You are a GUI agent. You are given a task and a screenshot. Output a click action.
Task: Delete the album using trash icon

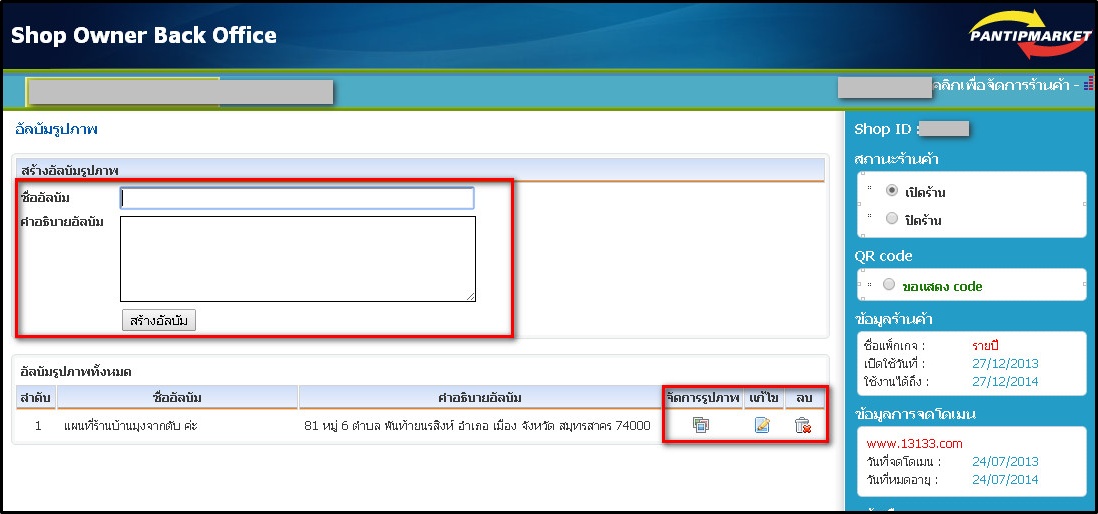pos(802,425)
